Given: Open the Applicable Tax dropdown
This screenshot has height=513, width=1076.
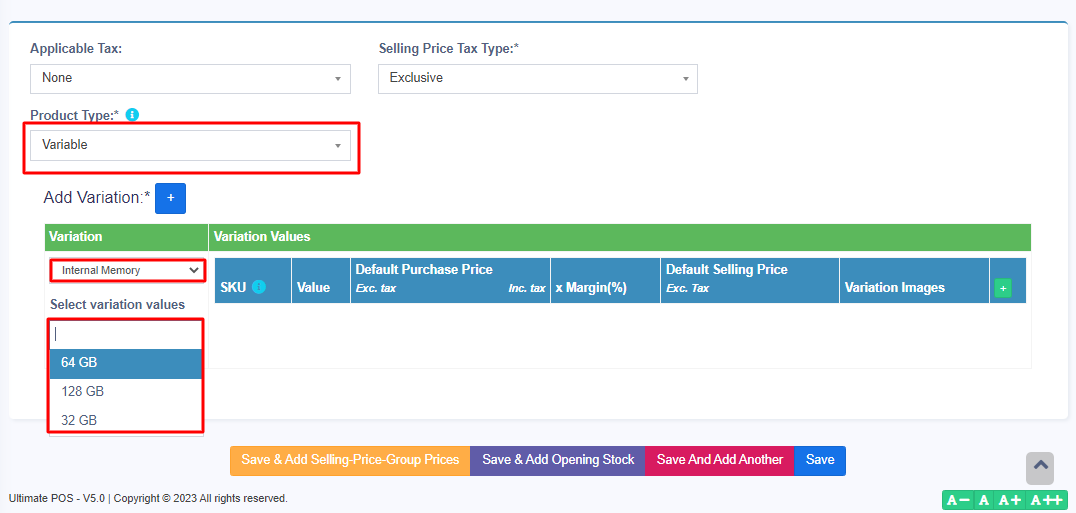Looking at the screenshot, I should [x=190, y=78].
